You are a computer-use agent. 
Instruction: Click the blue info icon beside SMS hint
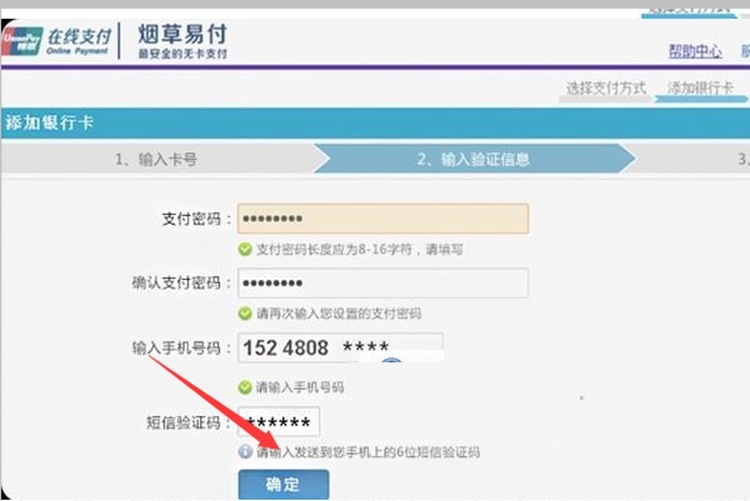245,451
